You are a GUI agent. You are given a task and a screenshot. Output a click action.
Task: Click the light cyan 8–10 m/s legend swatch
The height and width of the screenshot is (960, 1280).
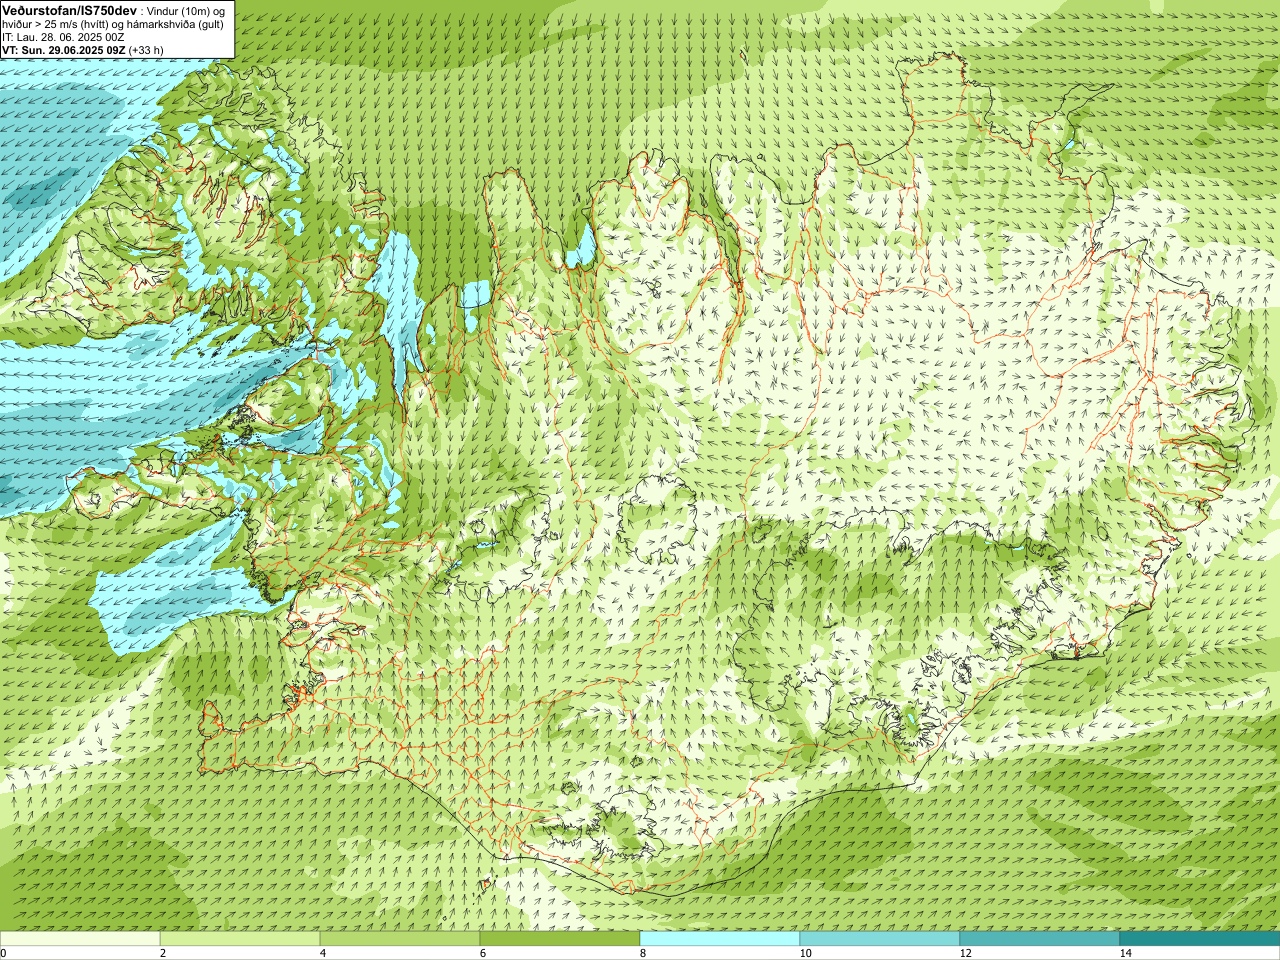coord(720,939)
